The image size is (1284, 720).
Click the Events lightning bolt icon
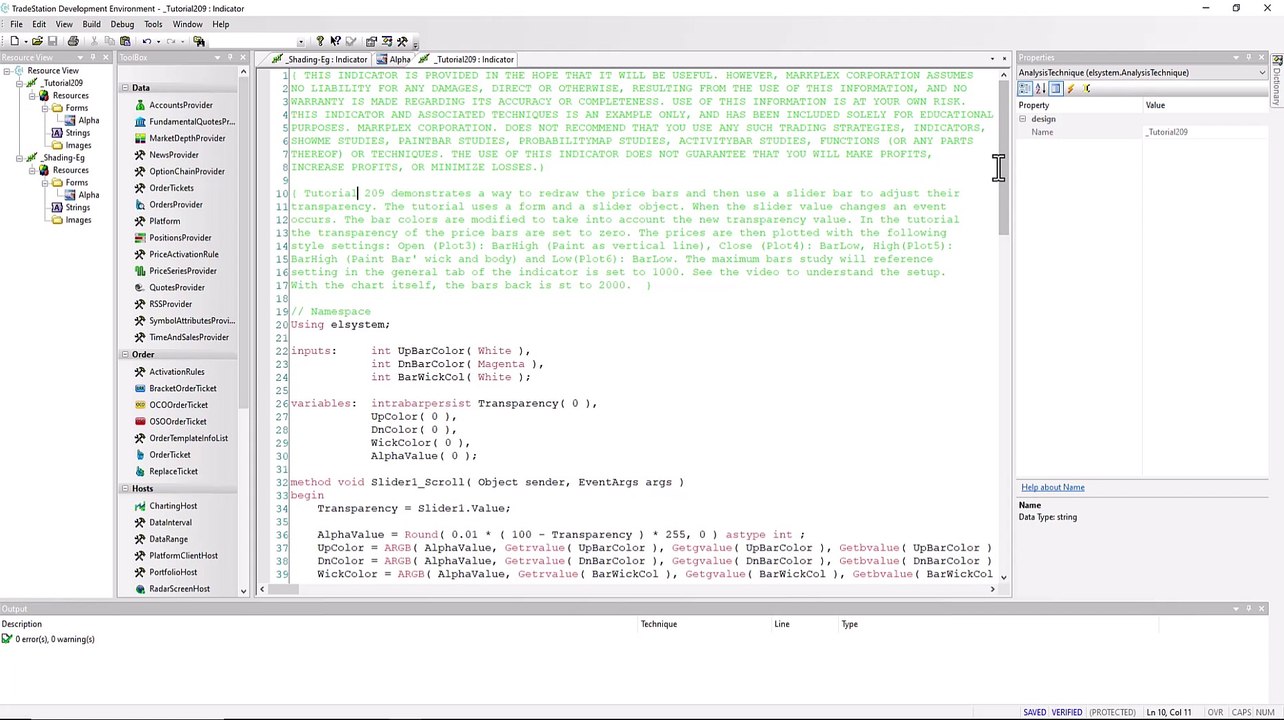point(1071,89)
